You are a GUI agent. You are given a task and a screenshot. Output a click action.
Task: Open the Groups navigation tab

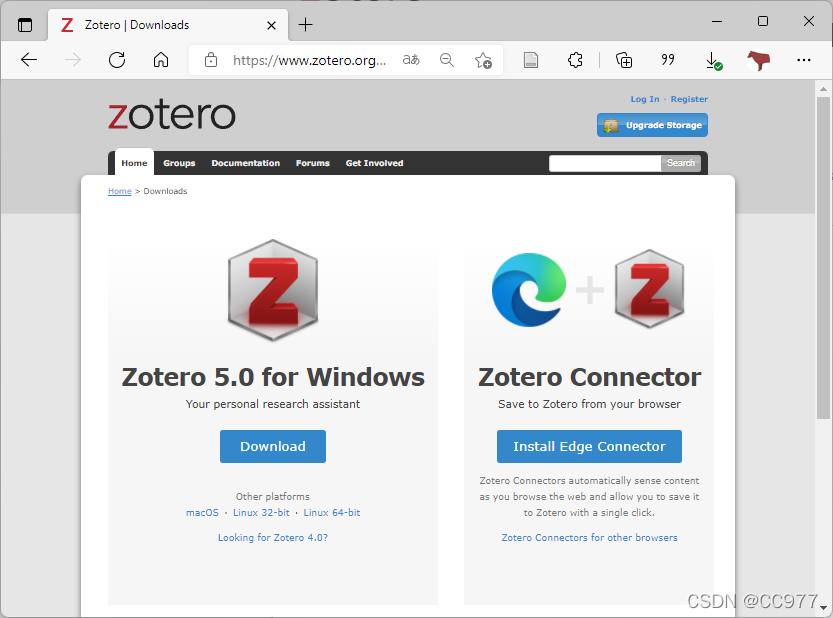click(179, 163)
